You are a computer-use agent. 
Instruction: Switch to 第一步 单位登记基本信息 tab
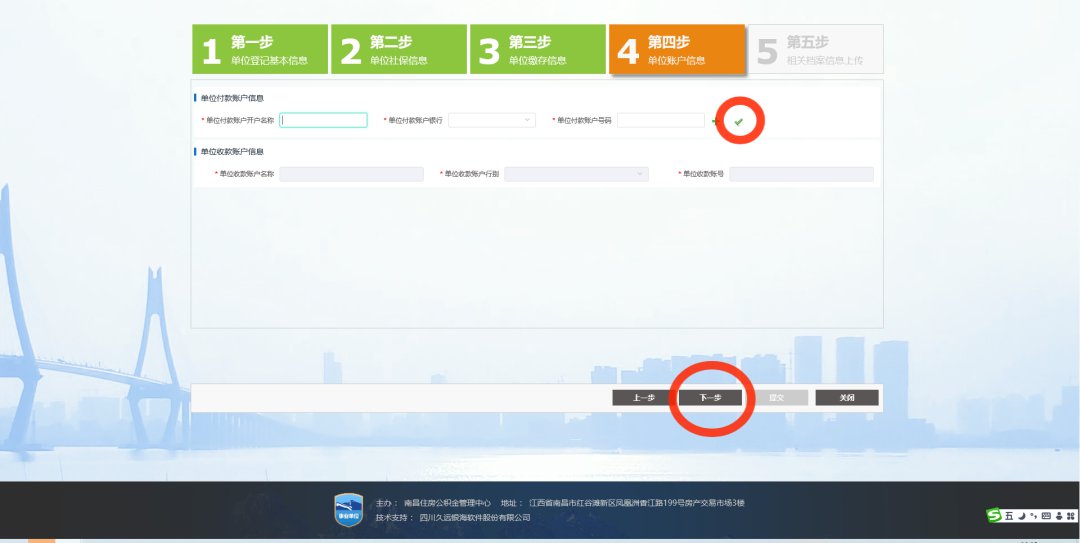(259, 50)
